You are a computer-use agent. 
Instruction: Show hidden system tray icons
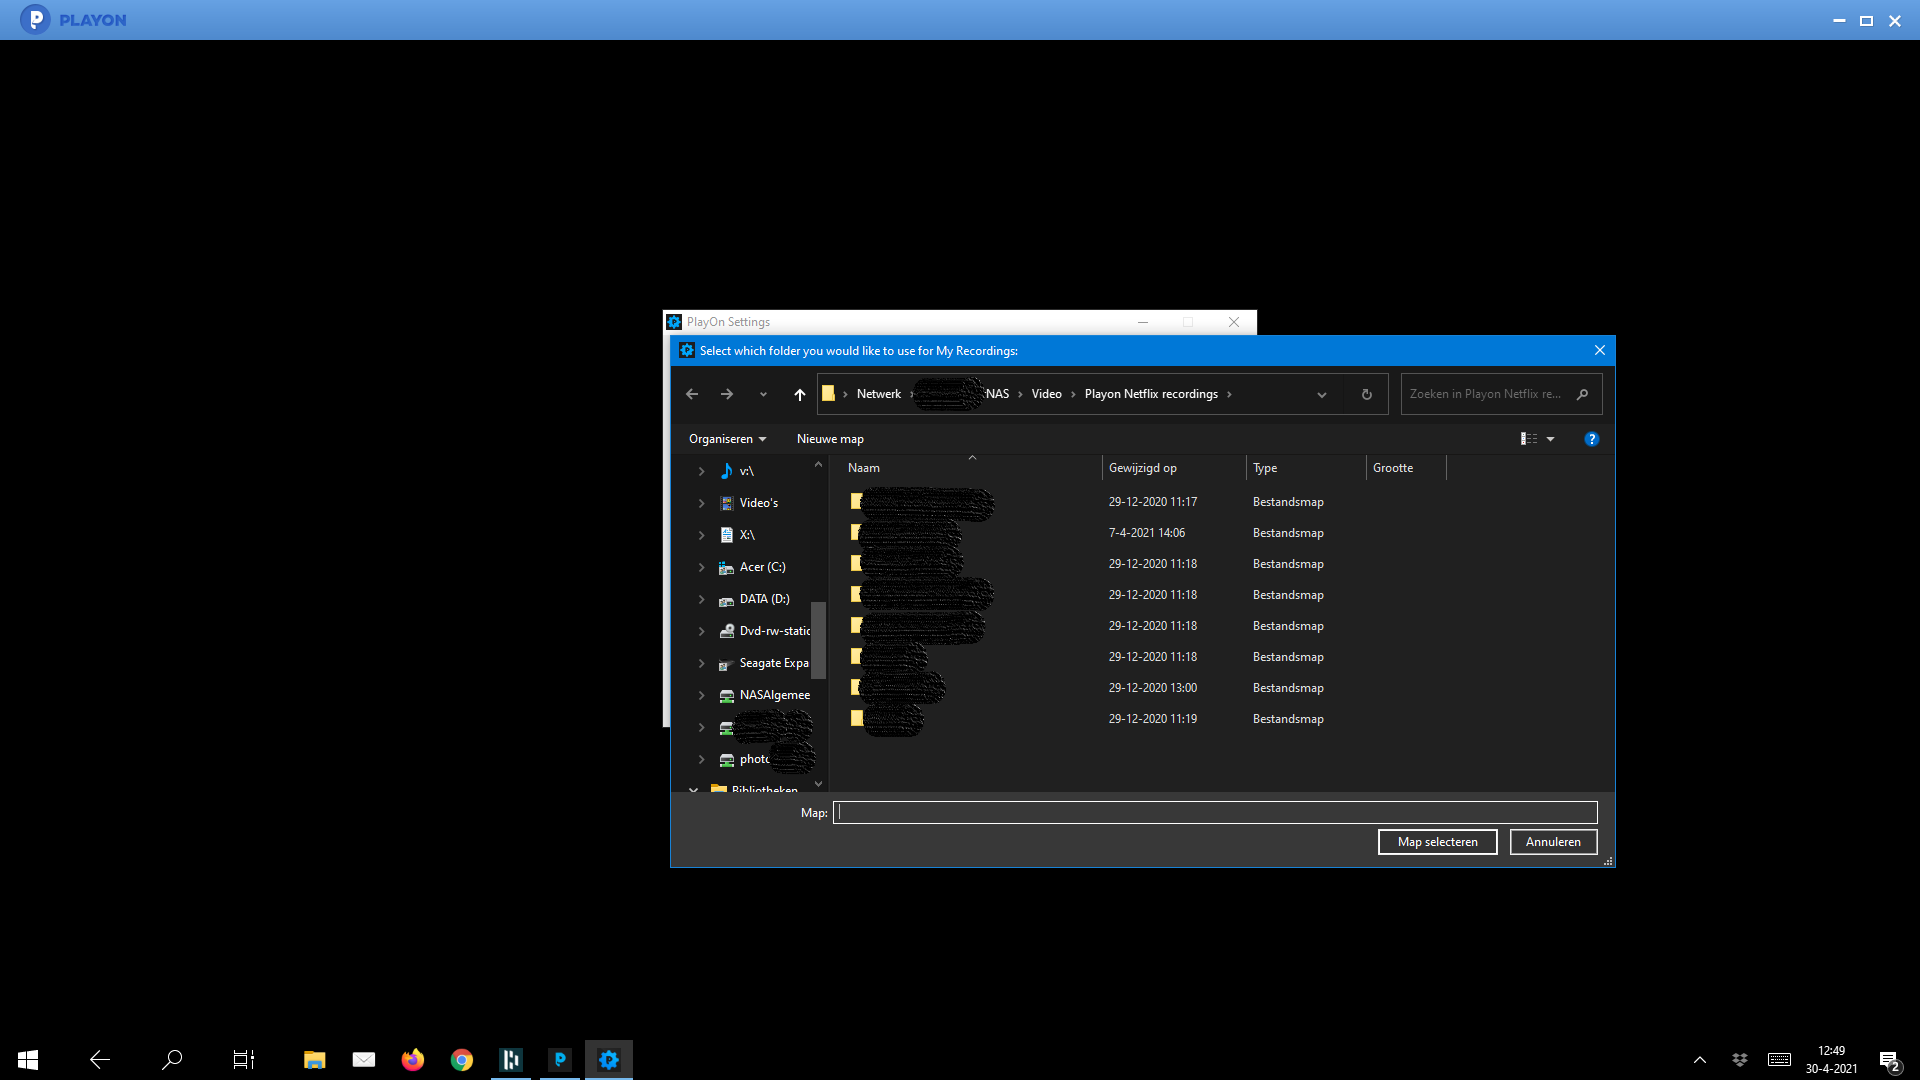coord(1700,1060)
